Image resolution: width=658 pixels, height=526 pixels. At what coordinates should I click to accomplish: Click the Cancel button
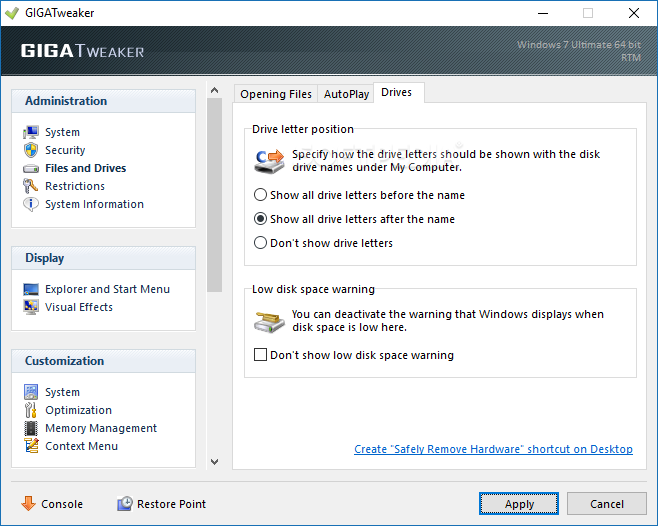(607, 503)
